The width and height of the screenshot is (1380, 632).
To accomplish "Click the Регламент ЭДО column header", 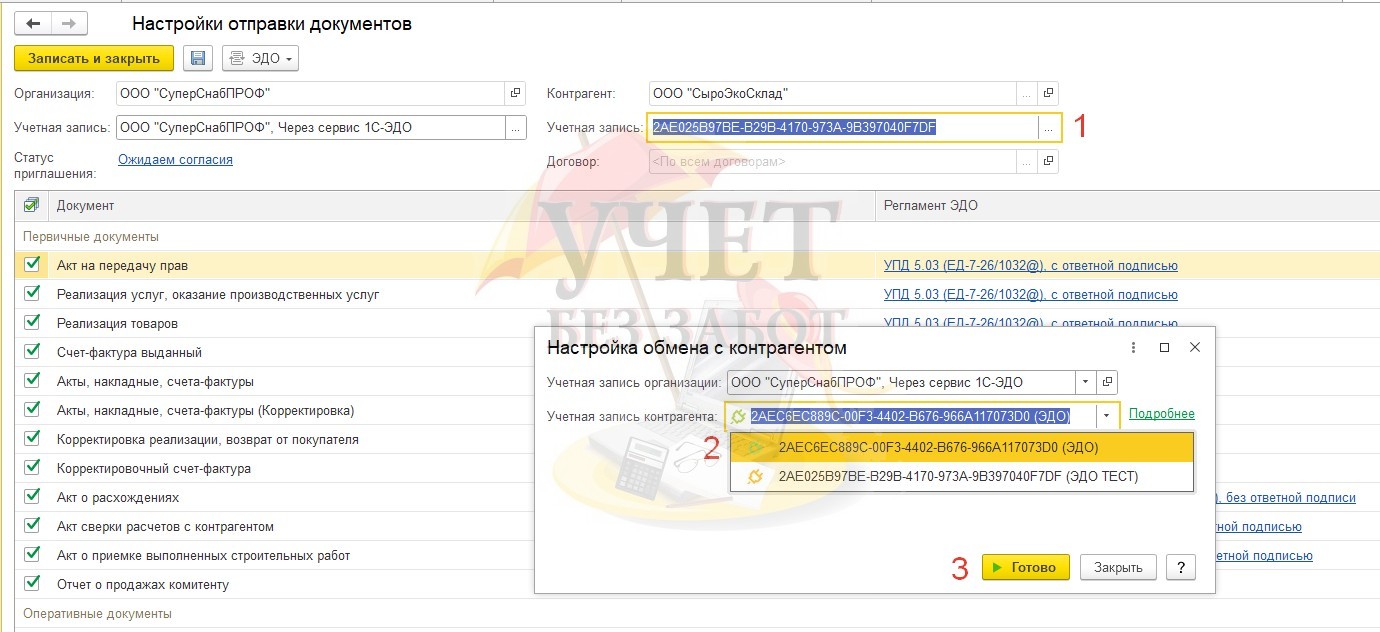I will pyautogui.click(x=1127, y=205).
